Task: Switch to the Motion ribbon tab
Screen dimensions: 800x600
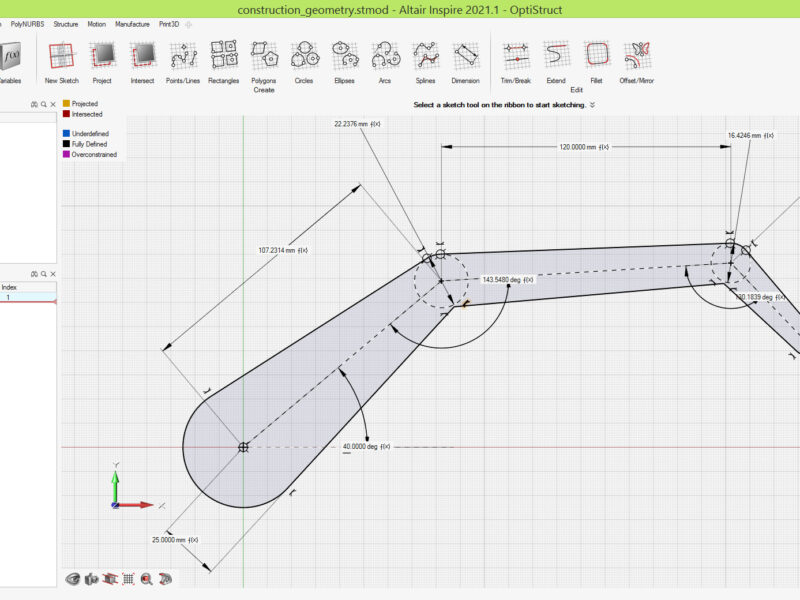Action: pyautogui.click(x=96, y=24)
